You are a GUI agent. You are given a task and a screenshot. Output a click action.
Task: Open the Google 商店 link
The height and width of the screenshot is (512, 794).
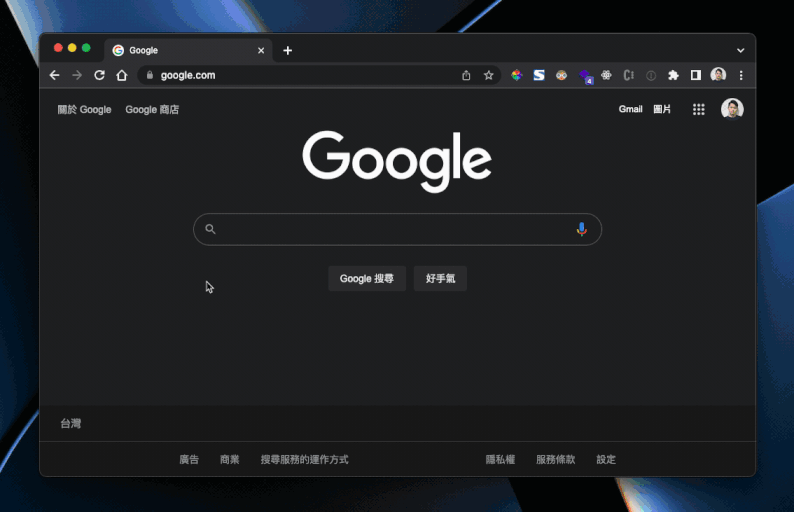pos(152,109)
